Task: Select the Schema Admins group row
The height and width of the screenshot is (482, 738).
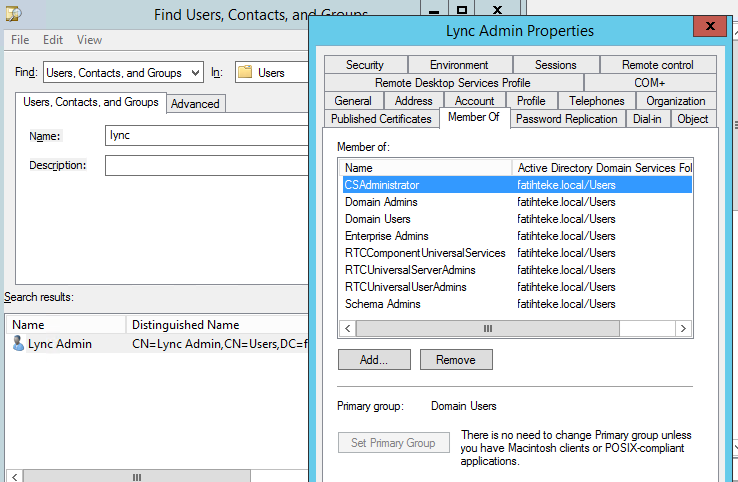Action: pos(517,304)
